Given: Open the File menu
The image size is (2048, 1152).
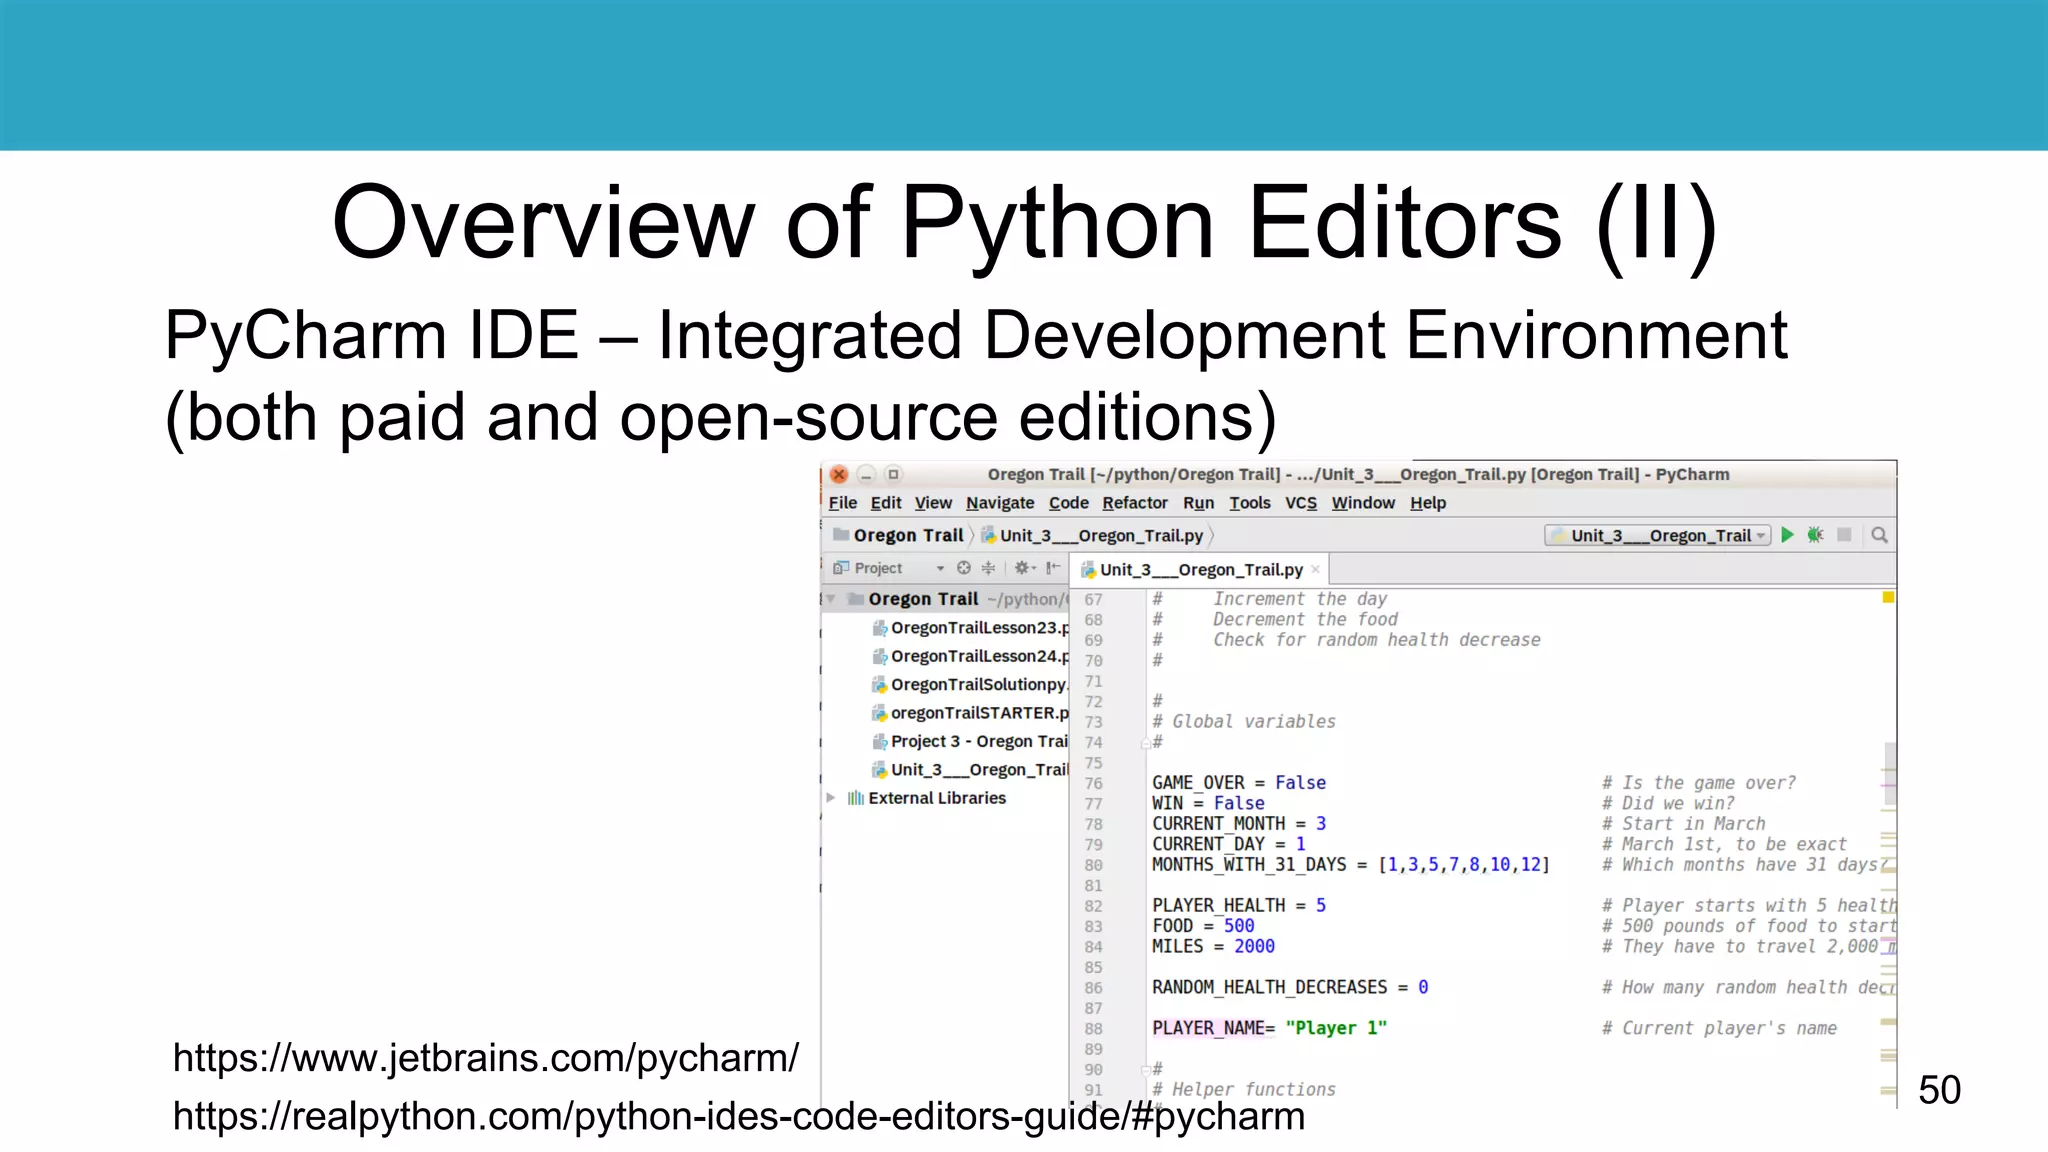Looking at the screenshot, I should 842,503.
